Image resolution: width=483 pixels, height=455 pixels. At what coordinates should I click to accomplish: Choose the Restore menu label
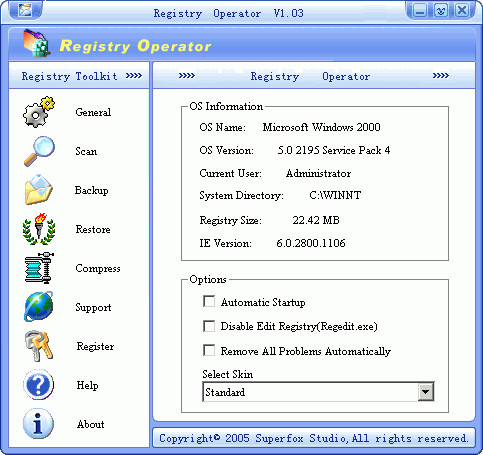(x=93, y=229)
